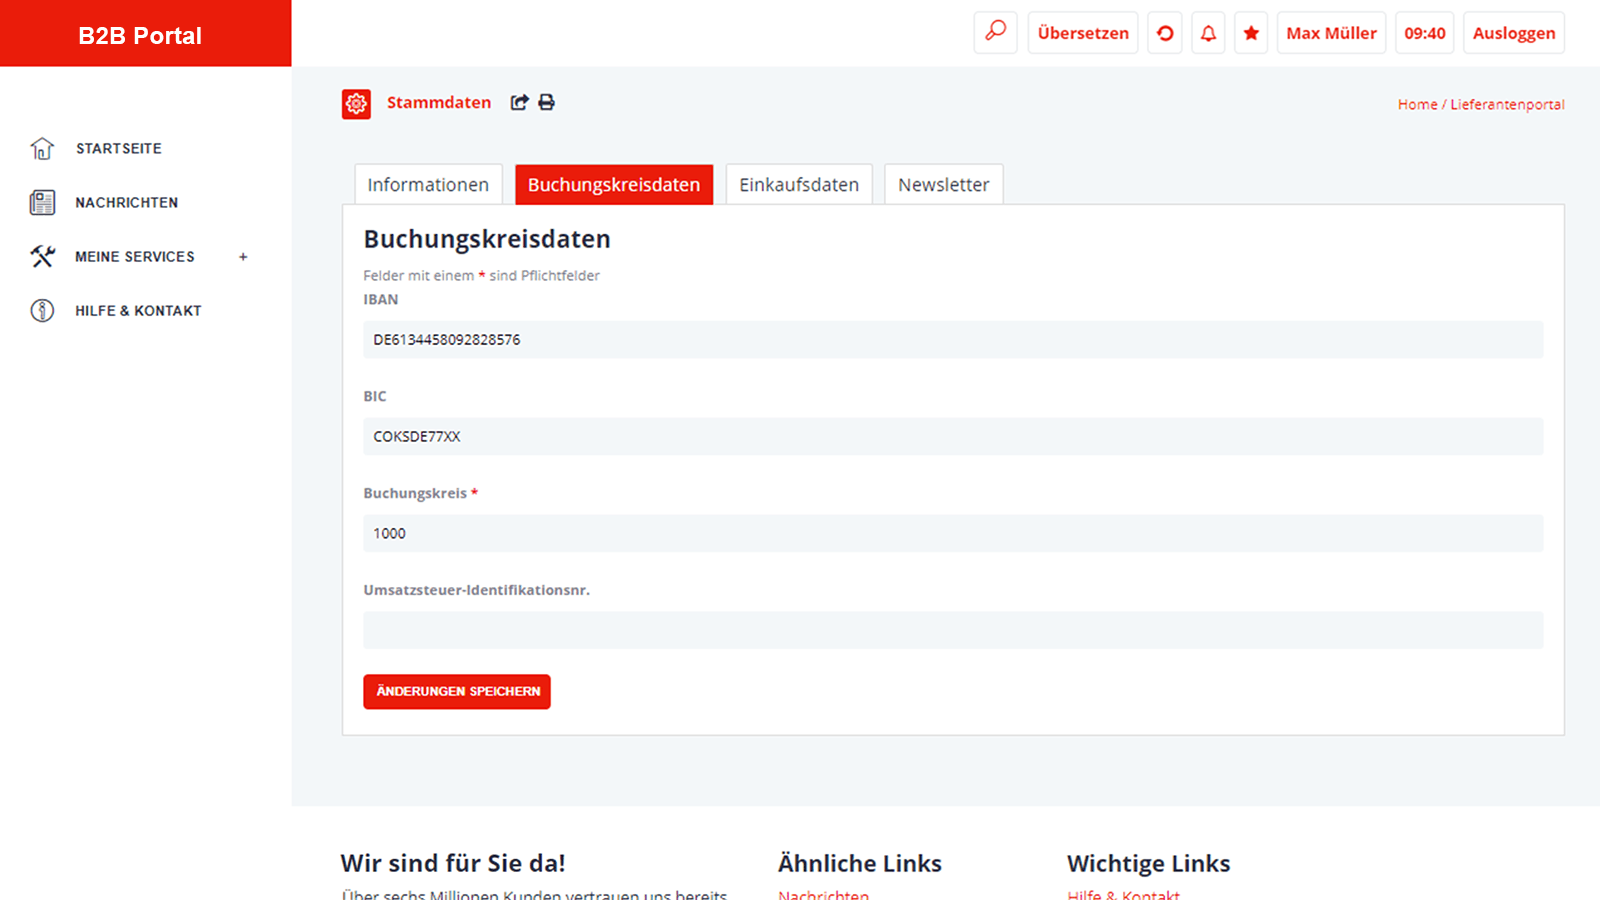The image size is (1600, 900).
Task: Click the search magnifier icon
Action: coord(995,32)
